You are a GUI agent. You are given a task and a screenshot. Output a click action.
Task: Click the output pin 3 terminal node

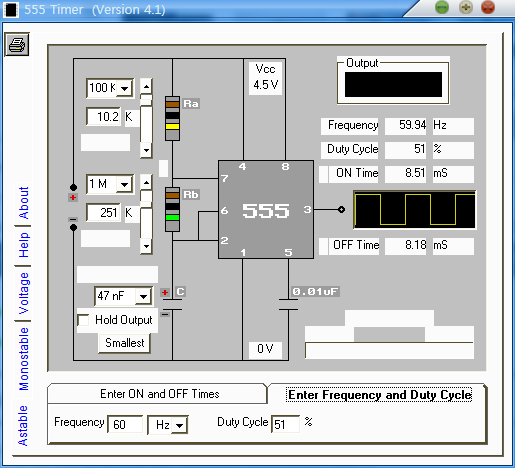341,209
